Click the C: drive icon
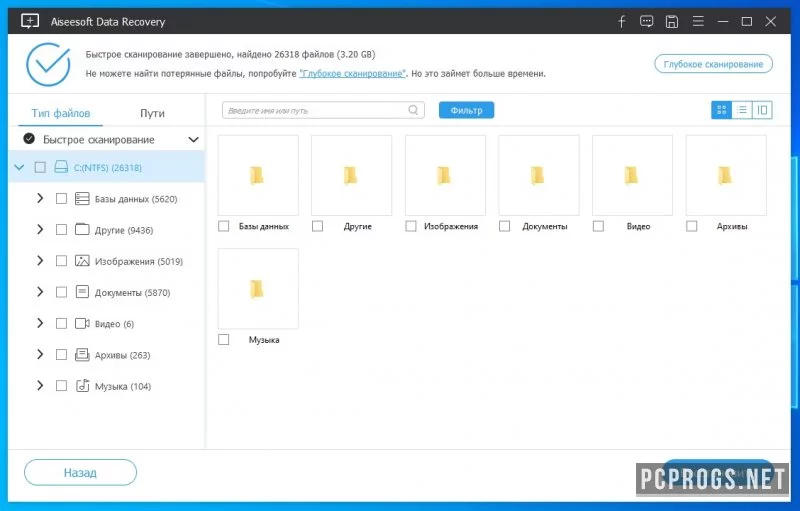Viewport: 800px width, 511px height. (x=61, y=167)
